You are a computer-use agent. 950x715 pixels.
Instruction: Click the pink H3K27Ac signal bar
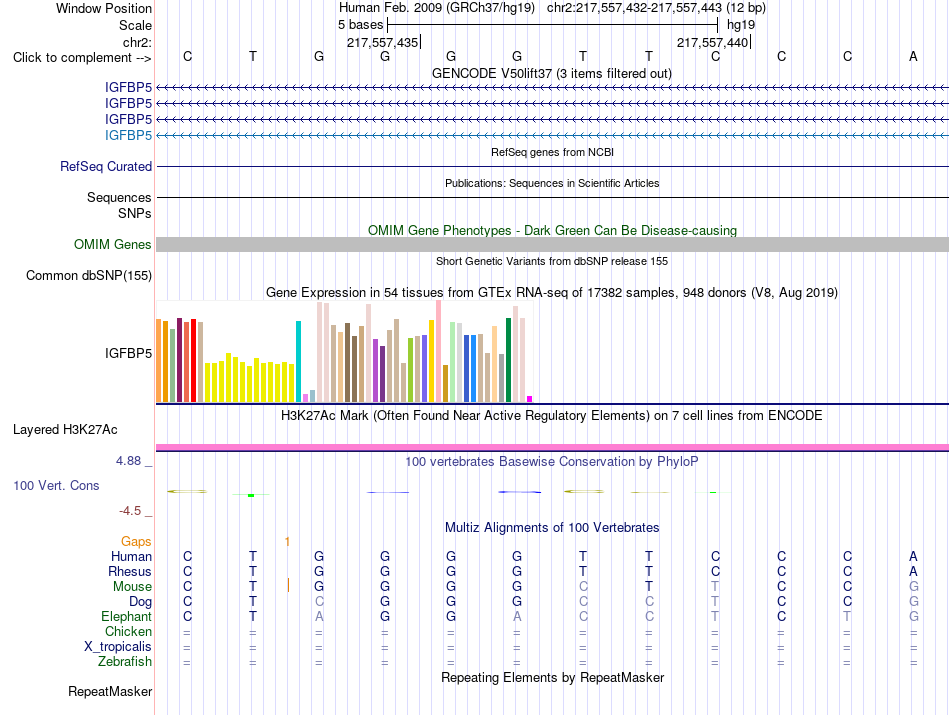coord(552,447)
